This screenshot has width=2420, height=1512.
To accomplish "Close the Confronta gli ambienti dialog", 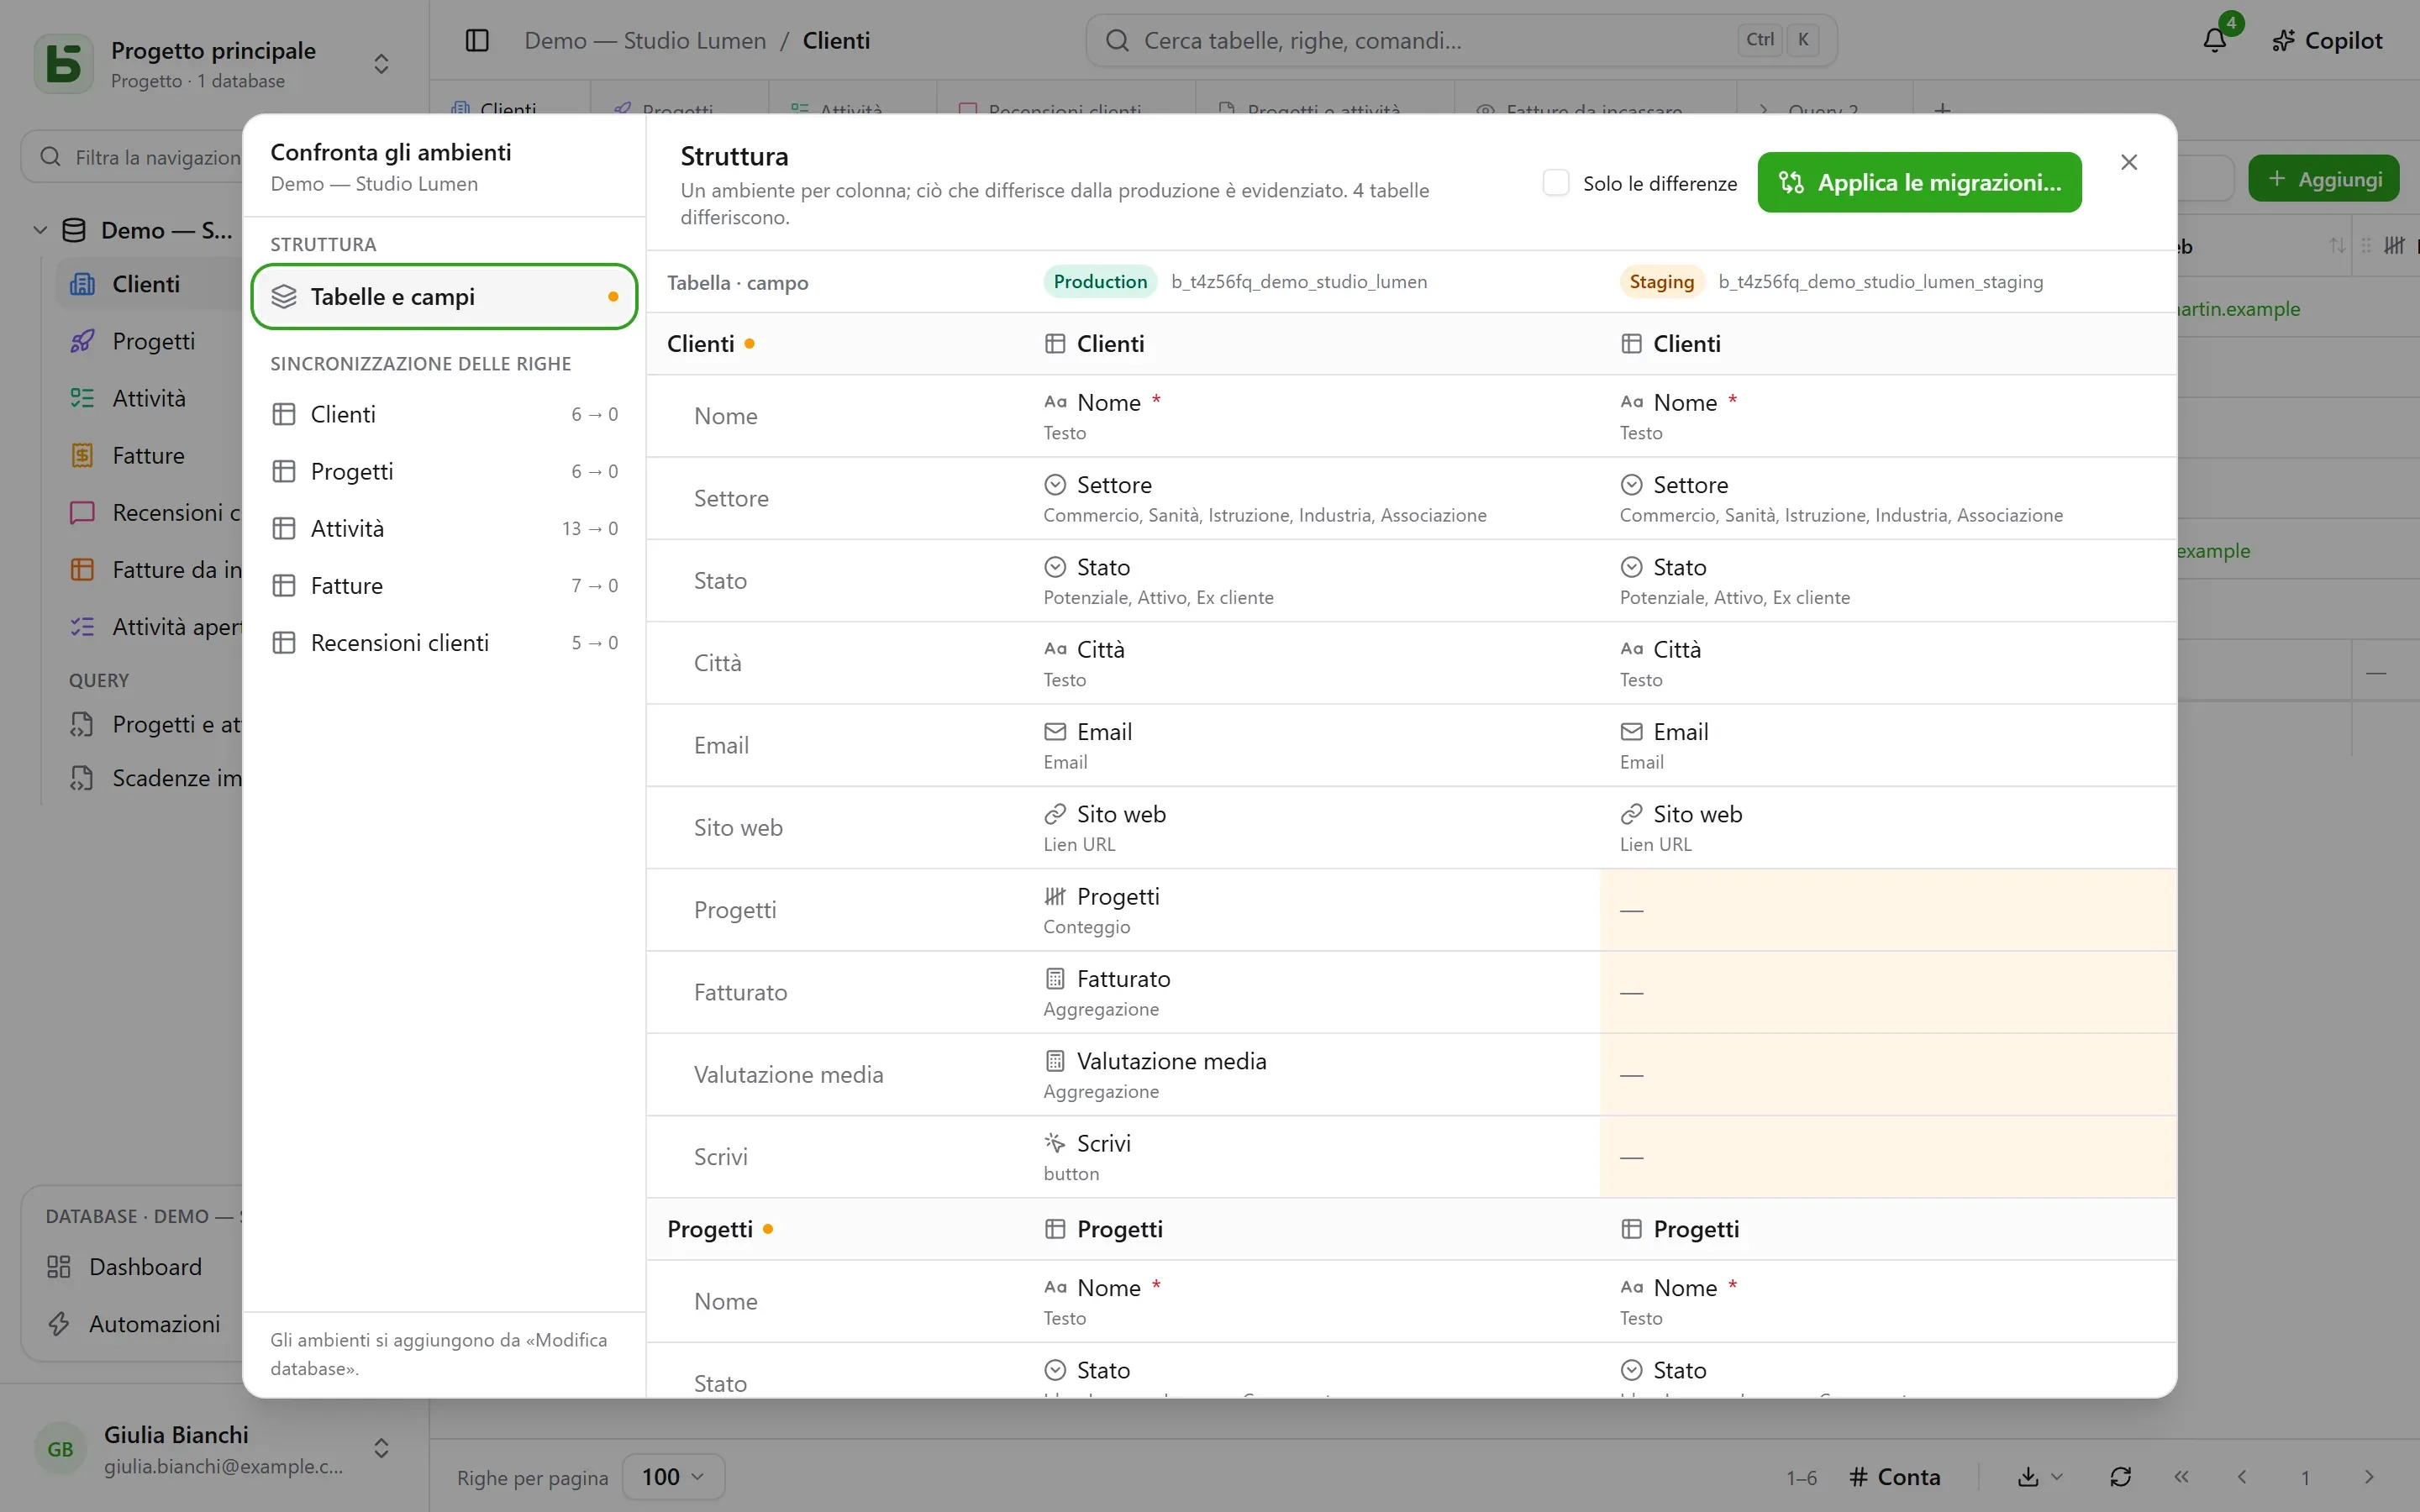I will point(2129,162).
